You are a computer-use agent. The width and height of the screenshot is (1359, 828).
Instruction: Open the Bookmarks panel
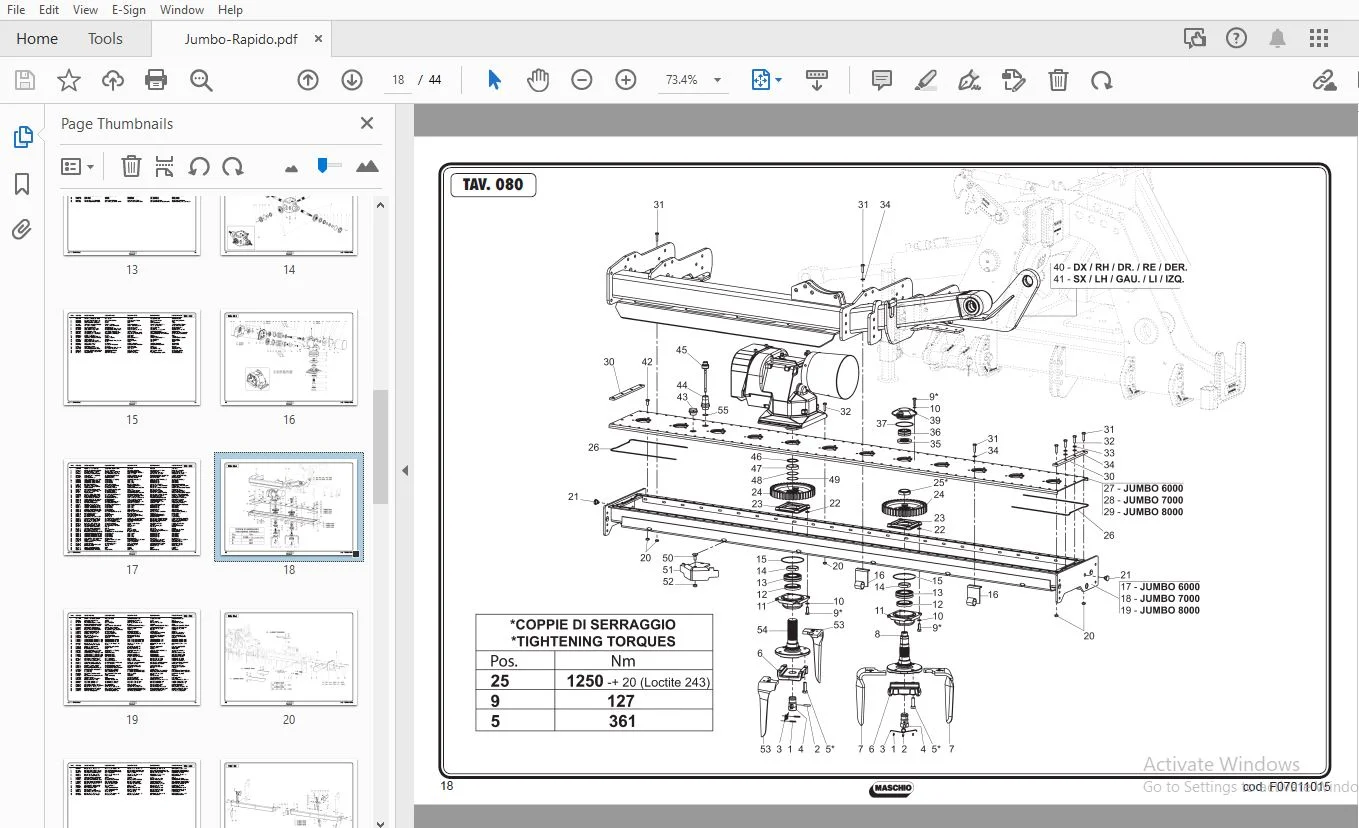pyautogui.click(x=22, y=184)
